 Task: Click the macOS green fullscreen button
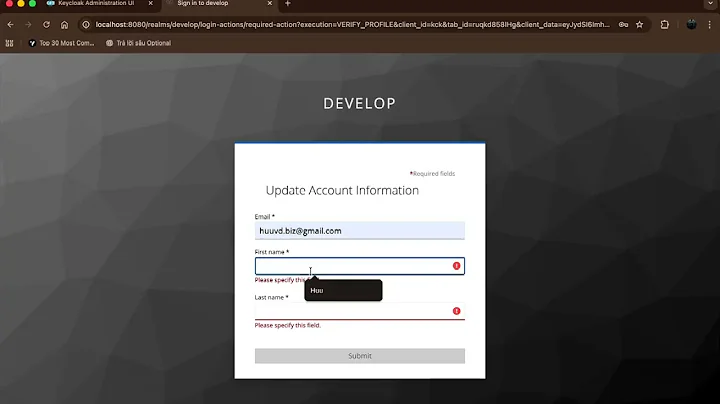tap(32, 3)
